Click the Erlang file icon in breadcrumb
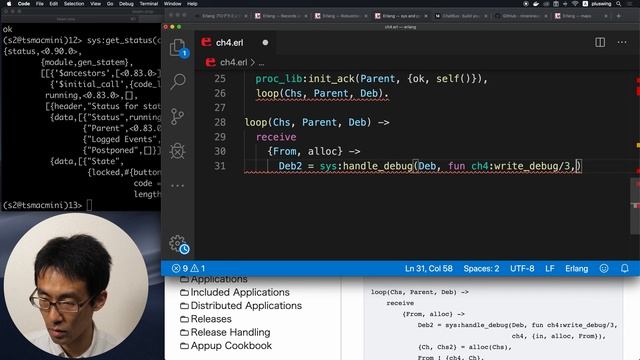Screen dimensions: 640x360 click(x=211, y=62)
